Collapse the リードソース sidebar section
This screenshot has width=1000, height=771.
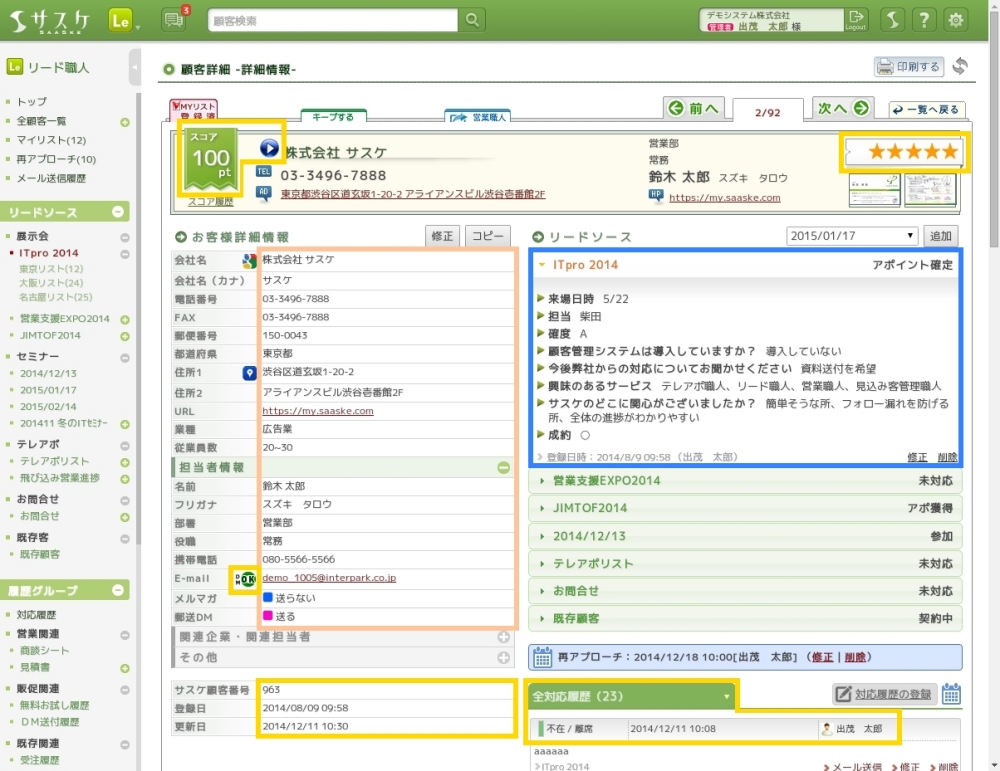coord(118,212)
